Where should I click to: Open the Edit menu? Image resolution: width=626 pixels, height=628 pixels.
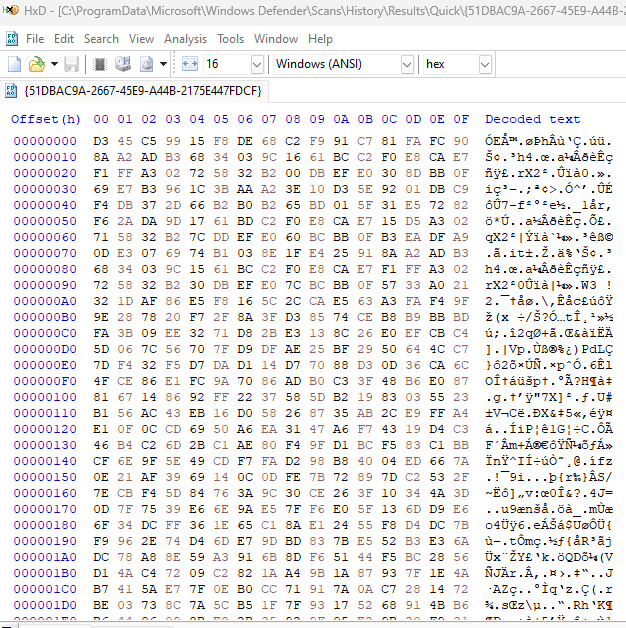click(x=64, y=39)
